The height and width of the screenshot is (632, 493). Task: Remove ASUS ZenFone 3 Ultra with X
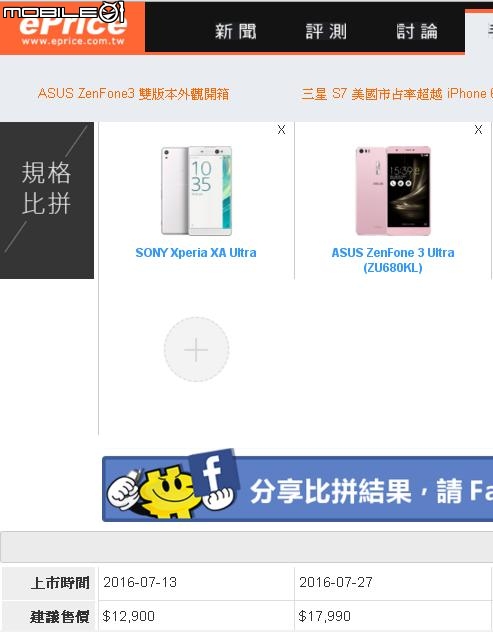point(478,129)
